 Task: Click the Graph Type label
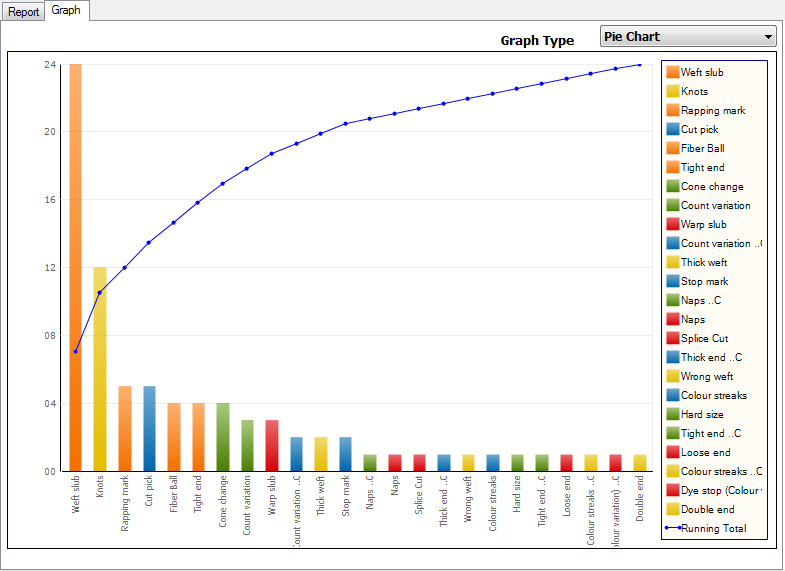pyautogui.click(x=537, y=41)
